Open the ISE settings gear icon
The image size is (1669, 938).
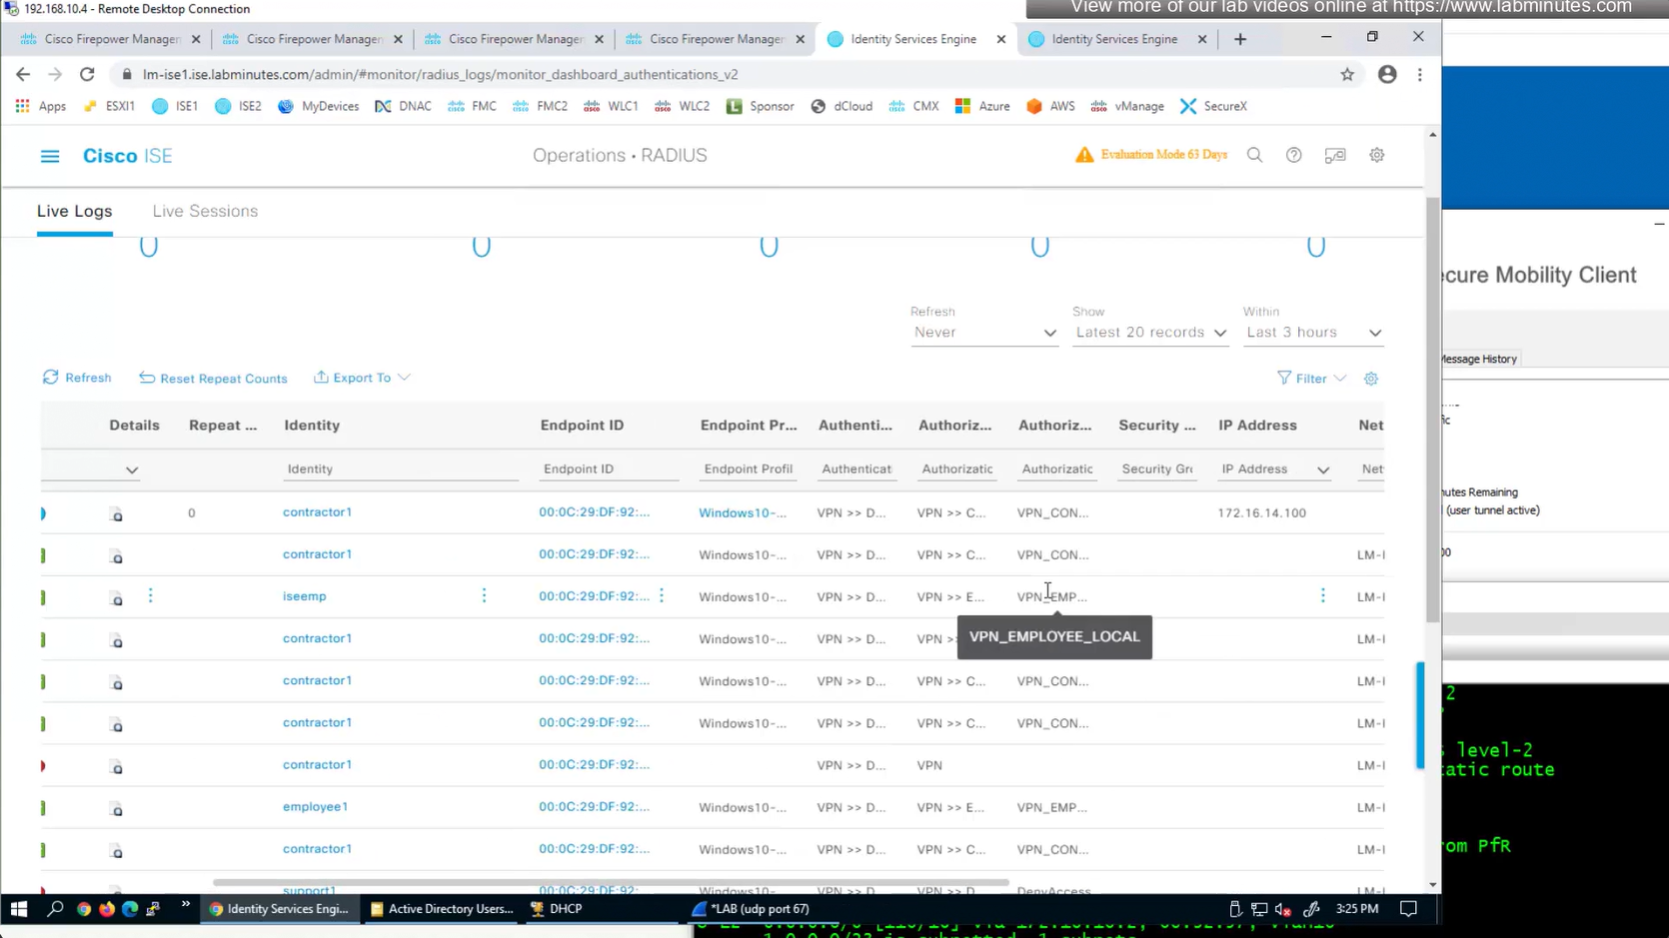click(1376, 156)
